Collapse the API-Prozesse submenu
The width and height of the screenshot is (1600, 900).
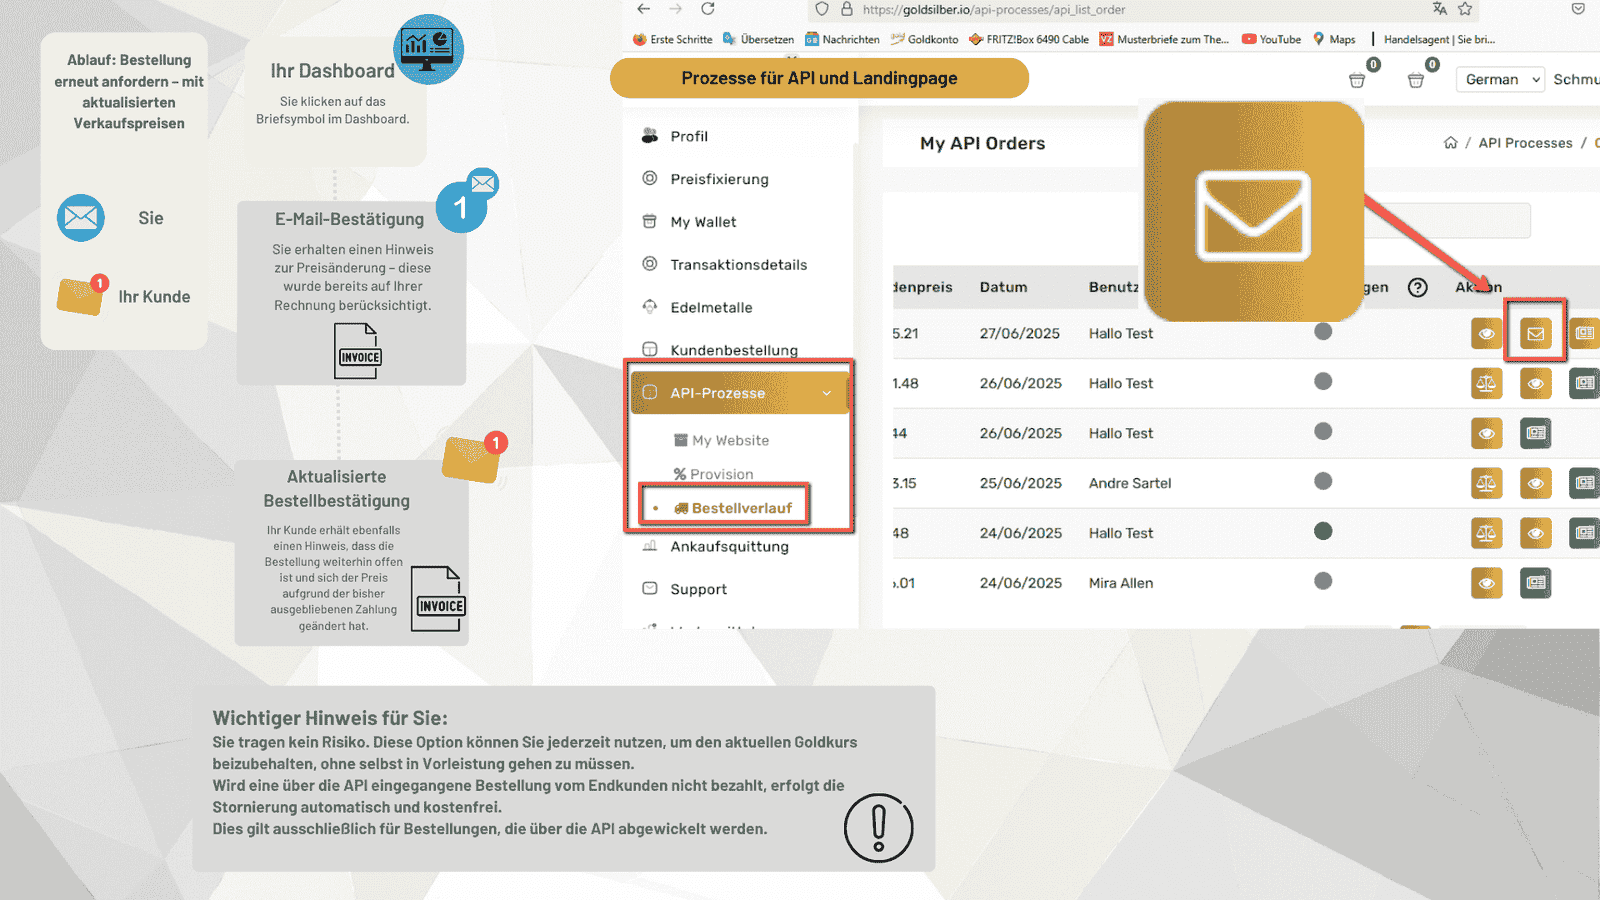(x=828, y=393)
